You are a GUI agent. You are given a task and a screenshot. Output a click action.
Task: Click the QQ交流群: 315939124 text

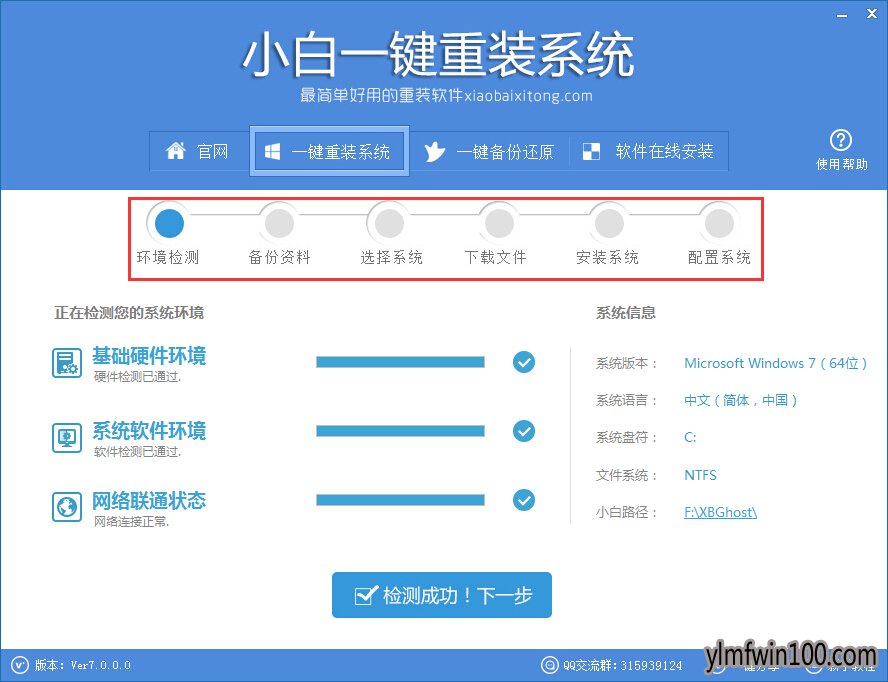pos(622,664)
